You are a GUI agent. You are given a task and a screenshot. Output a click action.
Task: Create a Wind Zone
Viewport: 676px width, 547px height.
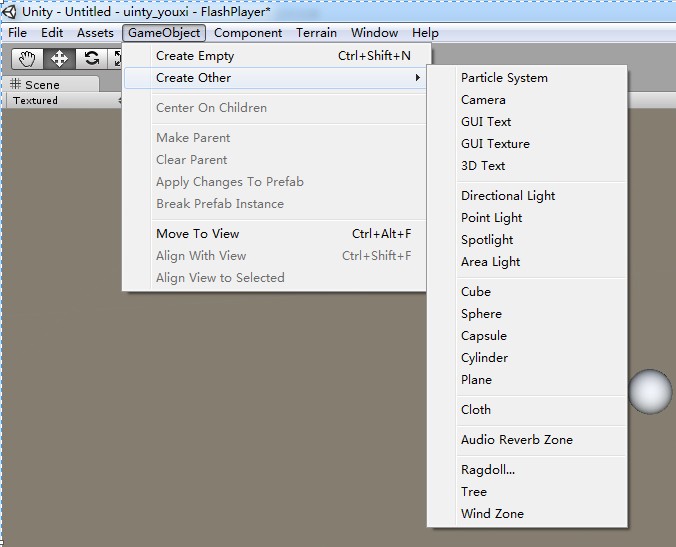(527, 514)
